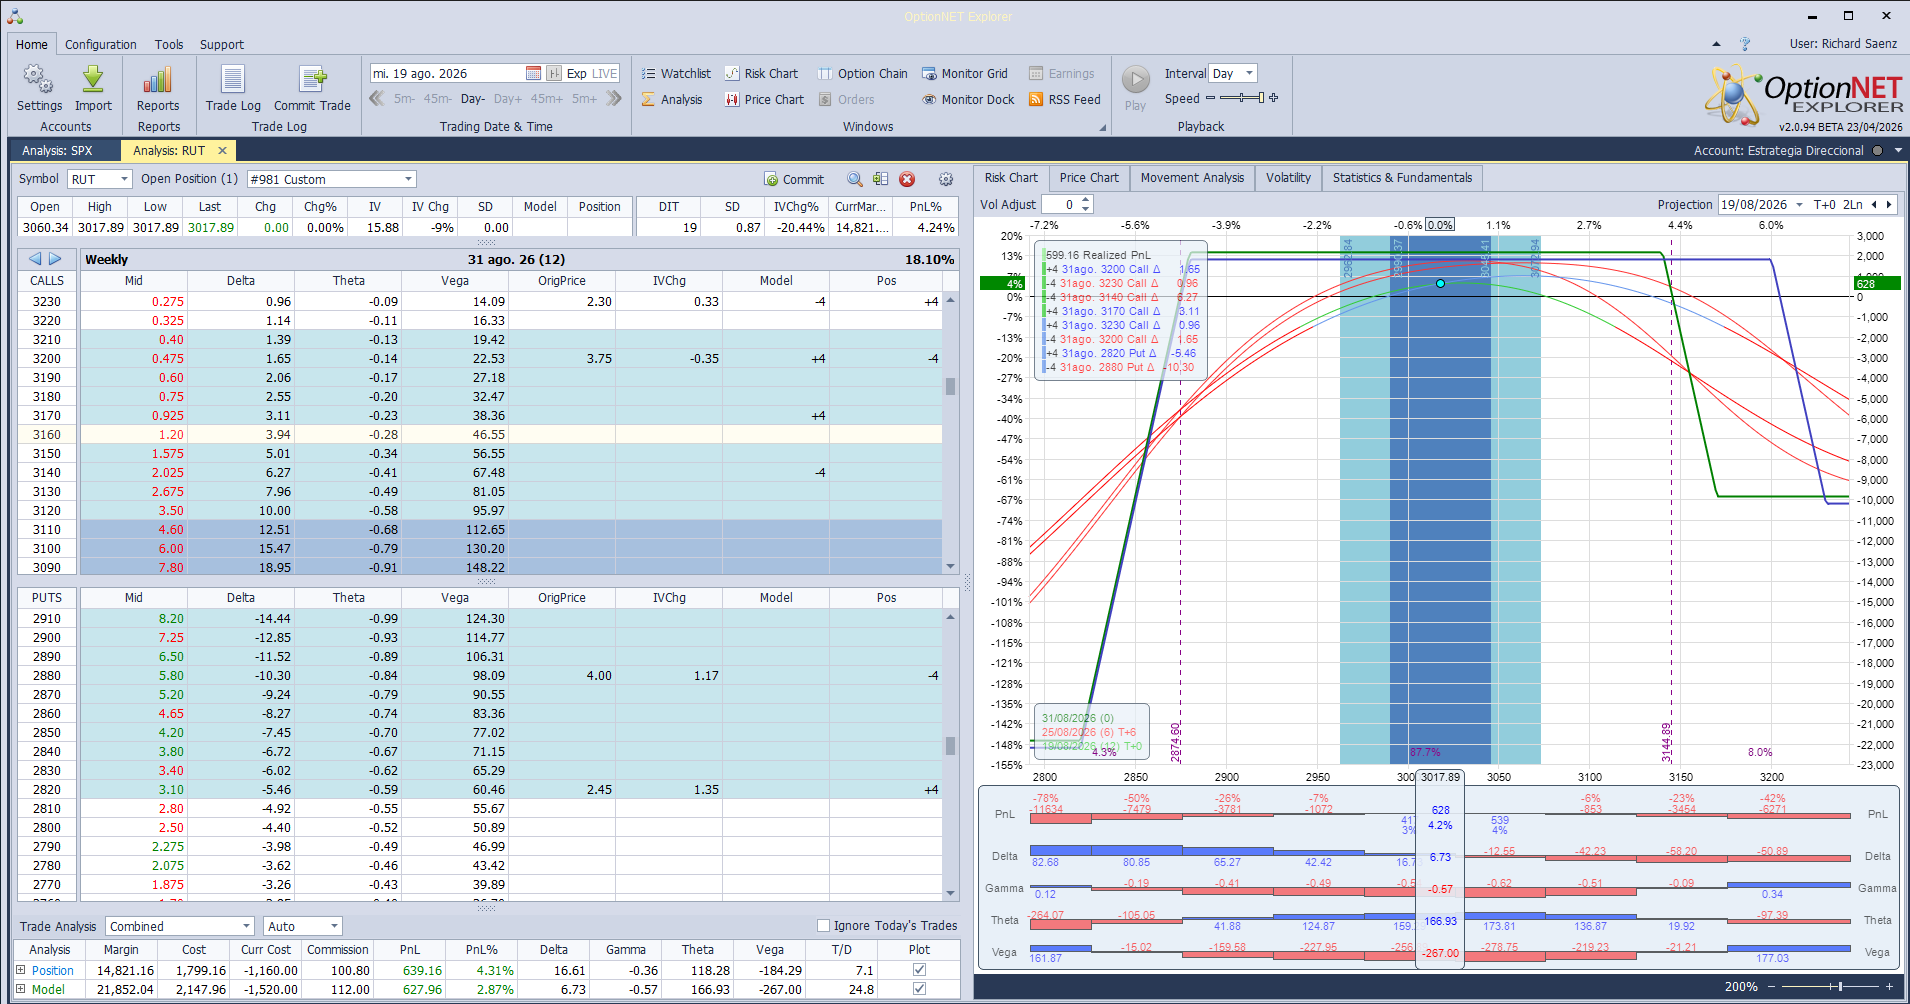
Task: Open the trading date calendar picker
Action: click(x=533, y=73)
